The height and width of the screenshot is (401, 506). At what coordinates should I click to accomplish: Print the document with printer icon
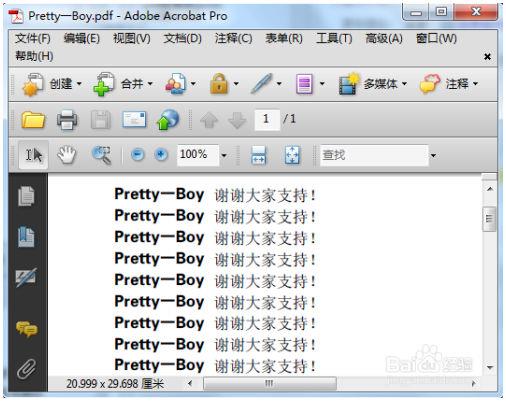[67, 120]
